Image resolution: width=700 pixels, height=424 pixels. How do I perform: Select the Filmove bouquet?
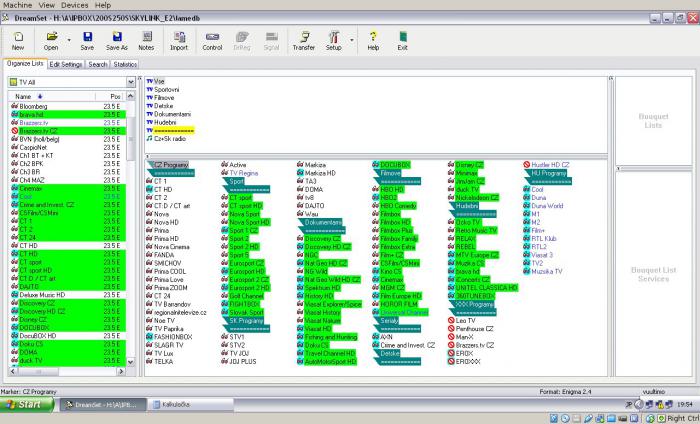point(160,98)
